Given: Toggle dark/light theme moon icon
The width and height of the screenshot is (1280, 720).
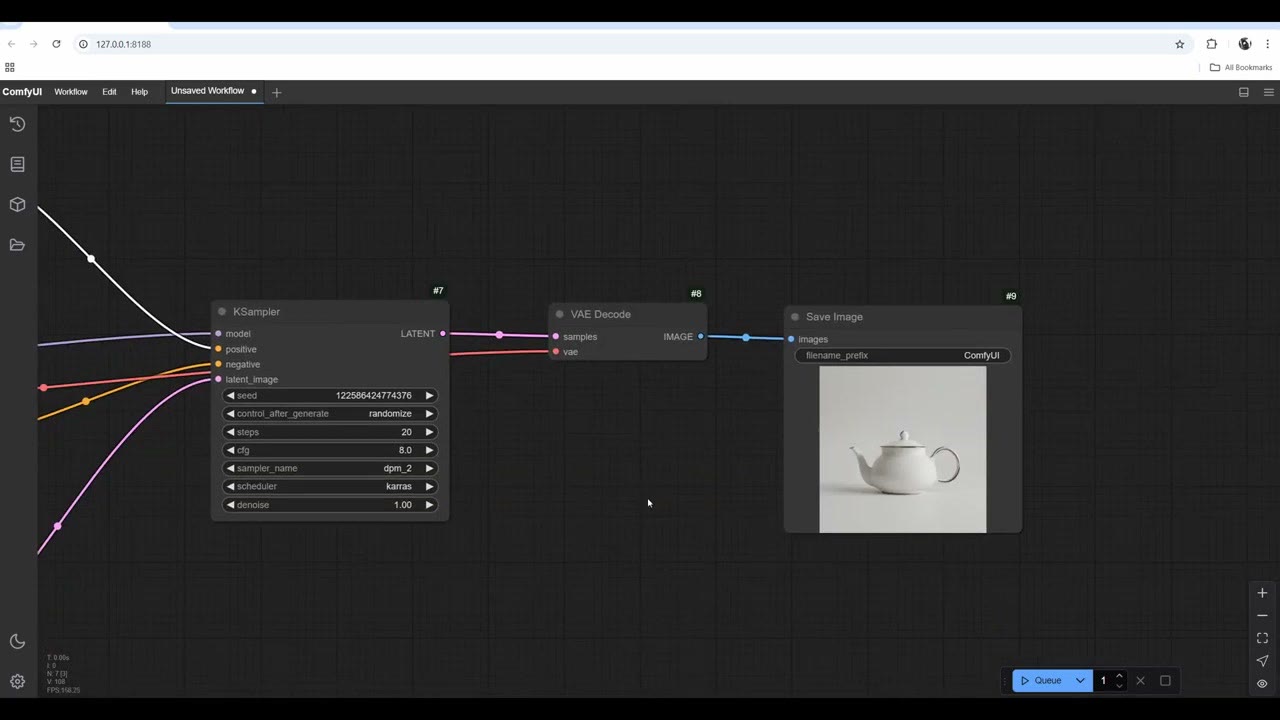Looking at the screenshot, I should [x=17, y=642].
